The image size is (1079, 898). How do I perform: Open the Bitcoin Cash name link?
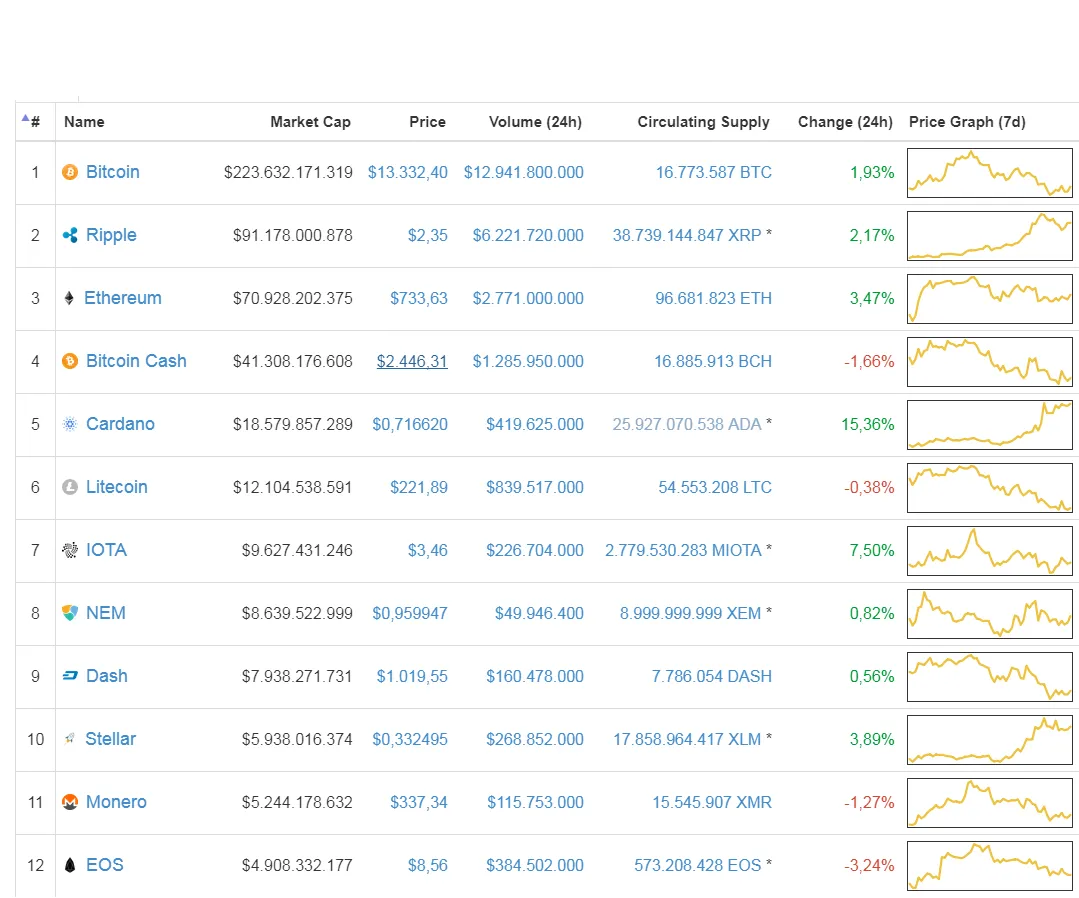pos(136,361)
